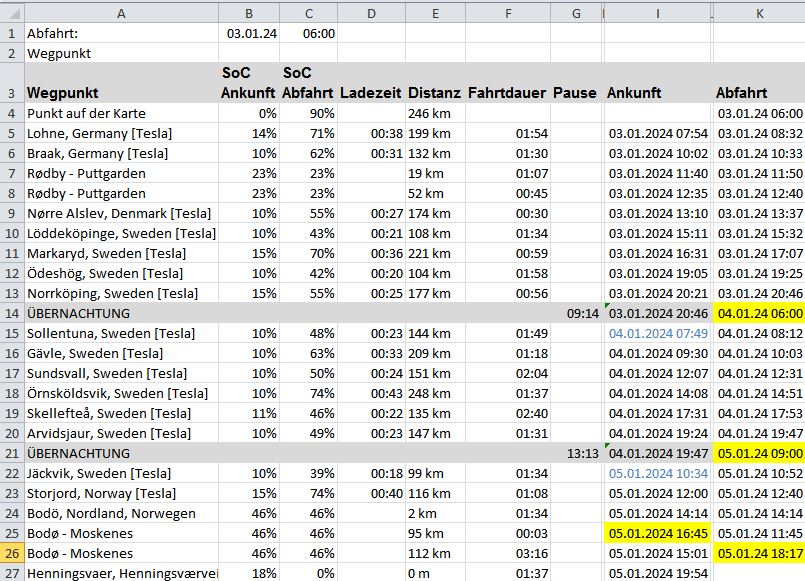Viewport: 805px width, 581px height.
Task: Select column G header
Action: tap(576, 13)
